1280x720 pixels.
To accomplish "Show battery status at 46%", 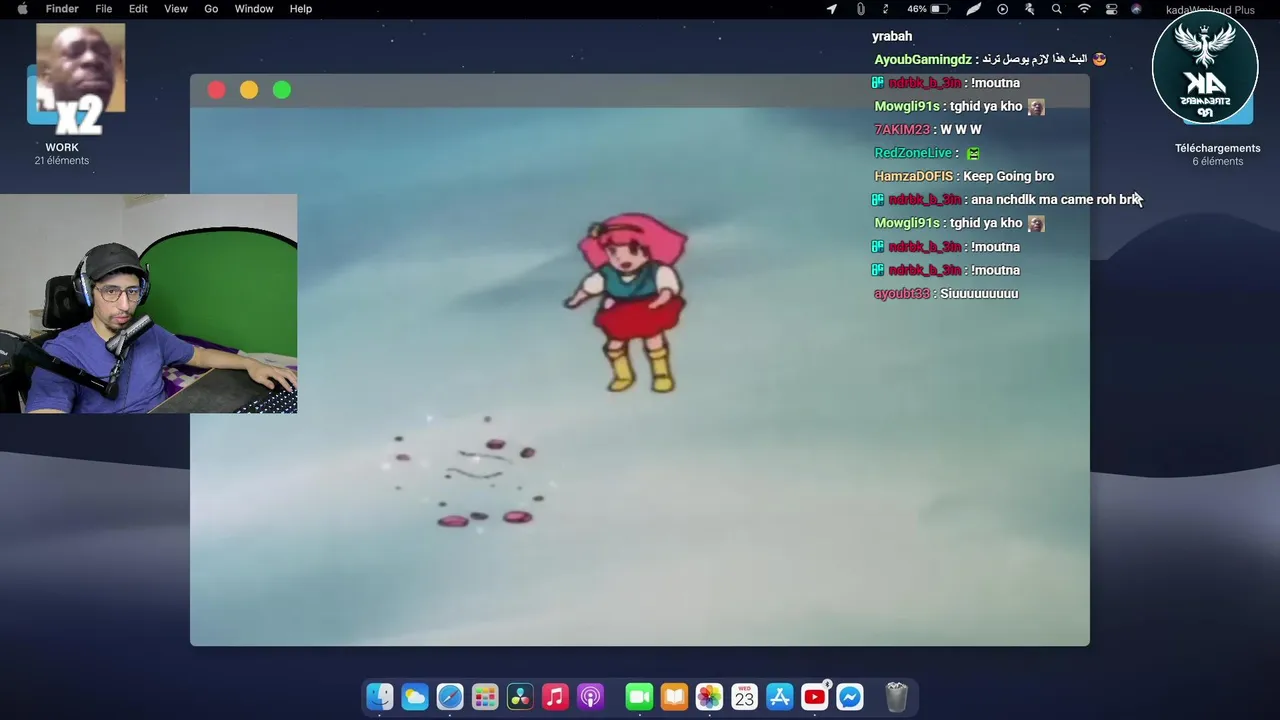I will (x=928, y=9).
